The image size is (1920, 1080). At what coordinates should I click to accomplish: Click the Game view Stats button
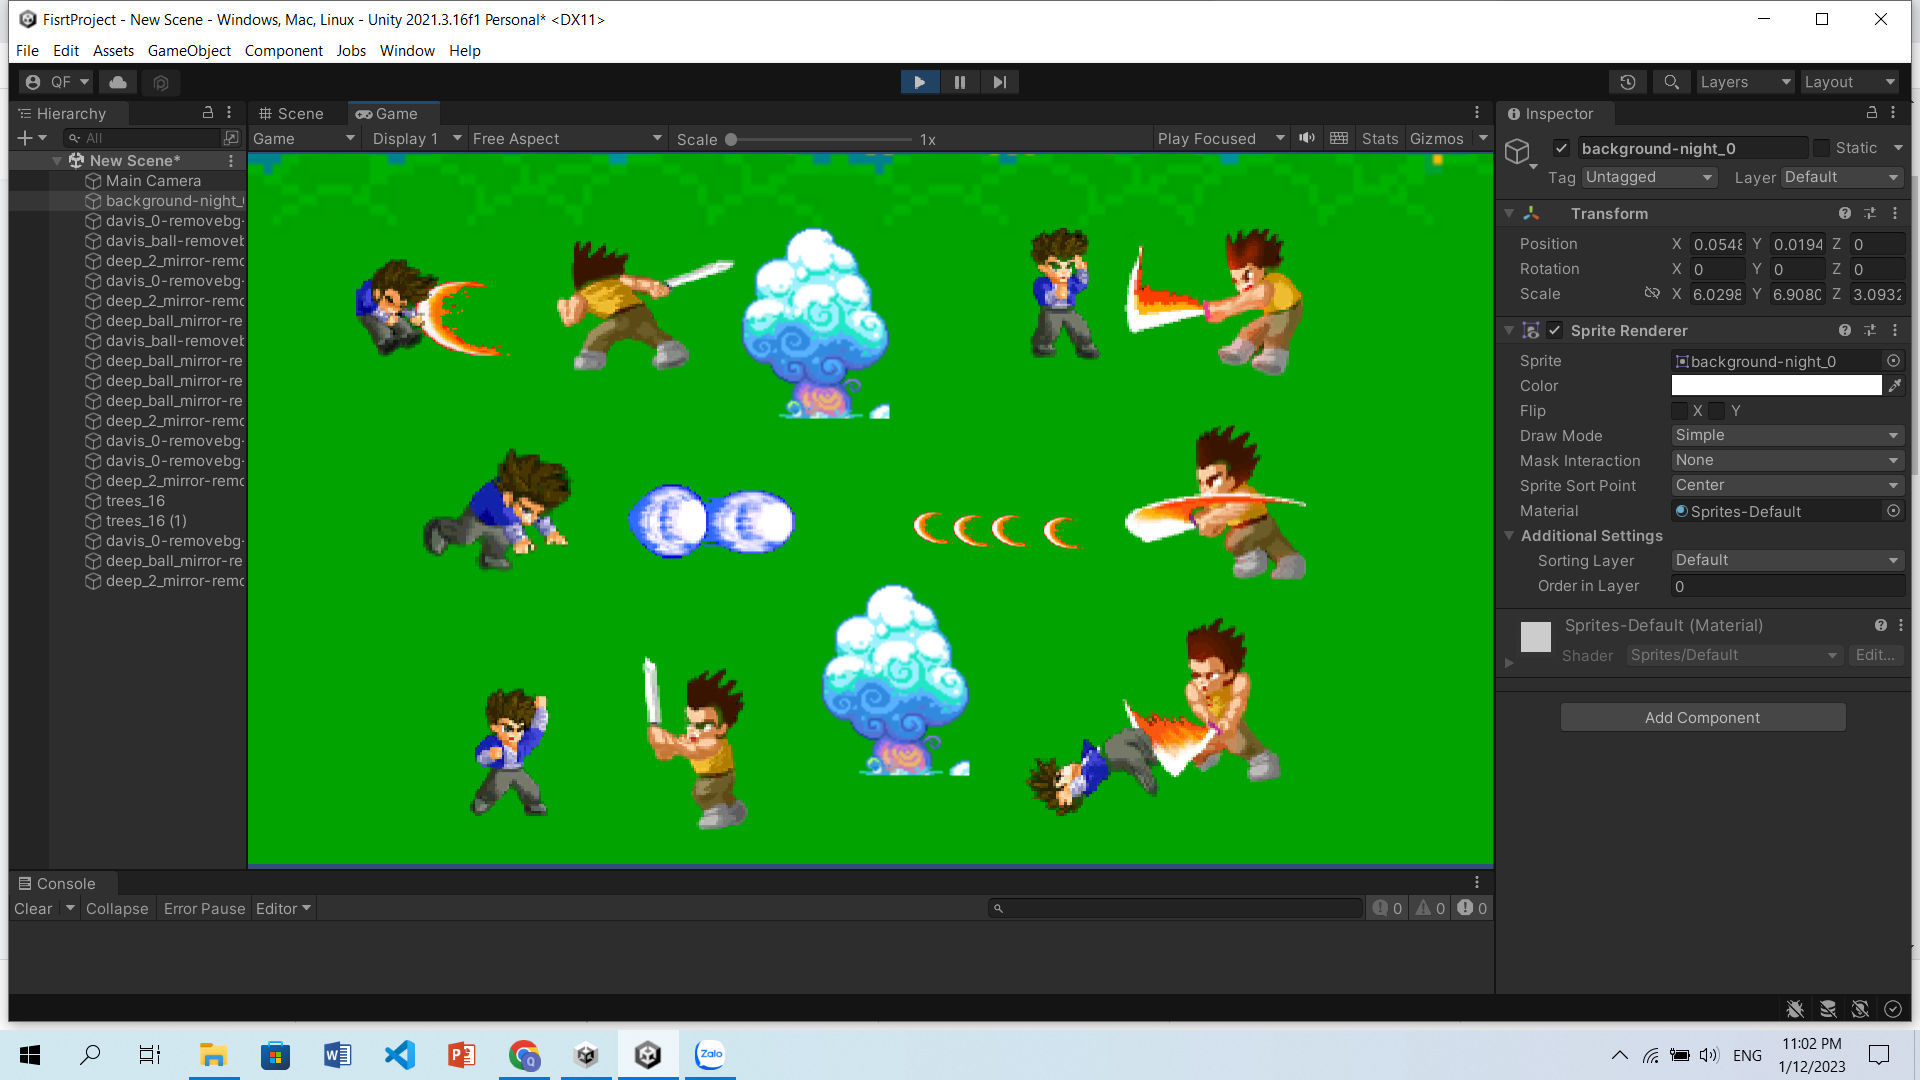[x=1379, y=138]
